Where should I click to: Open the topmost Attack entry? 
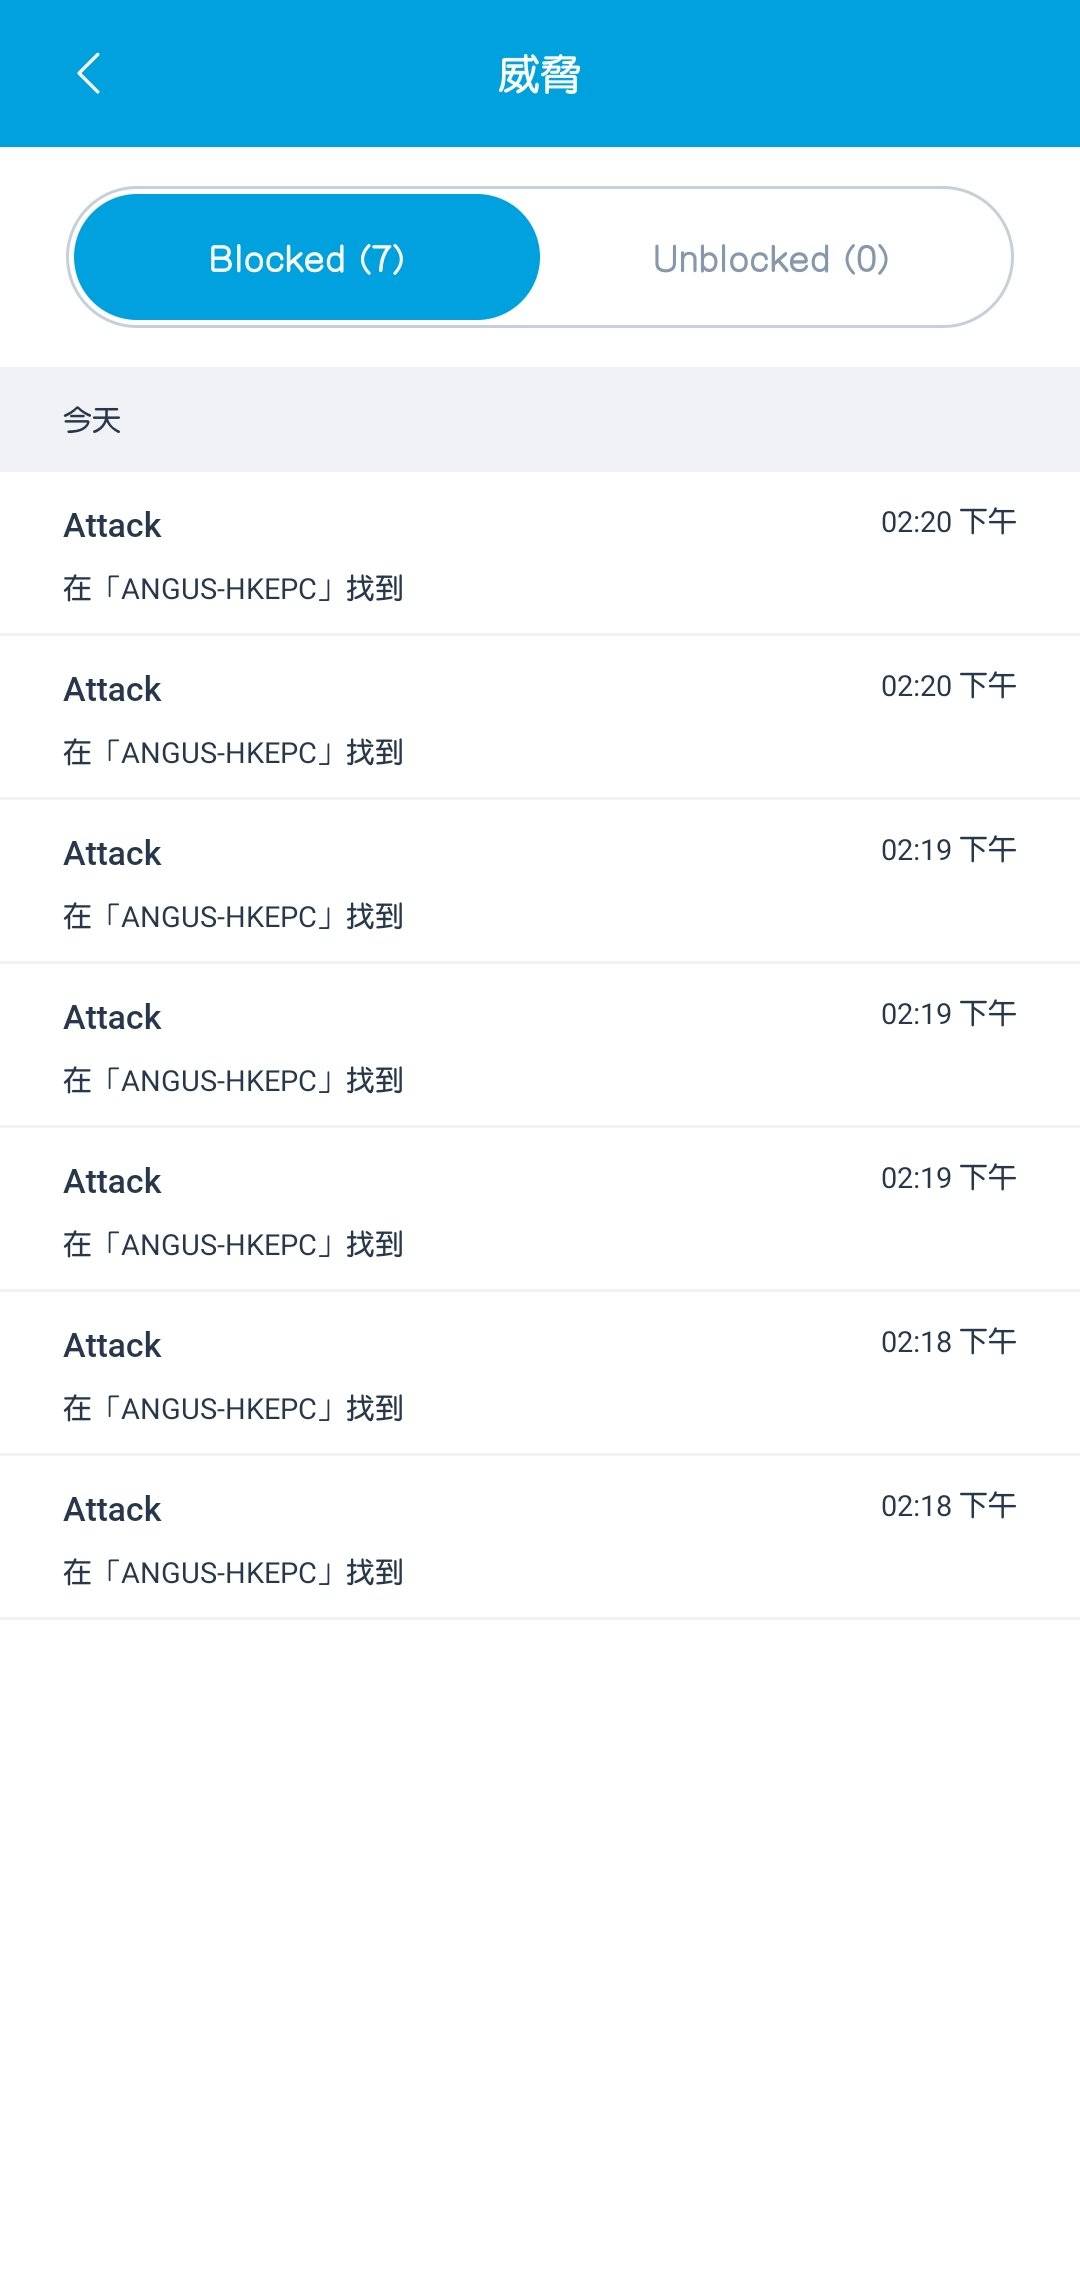click(540, 553)
